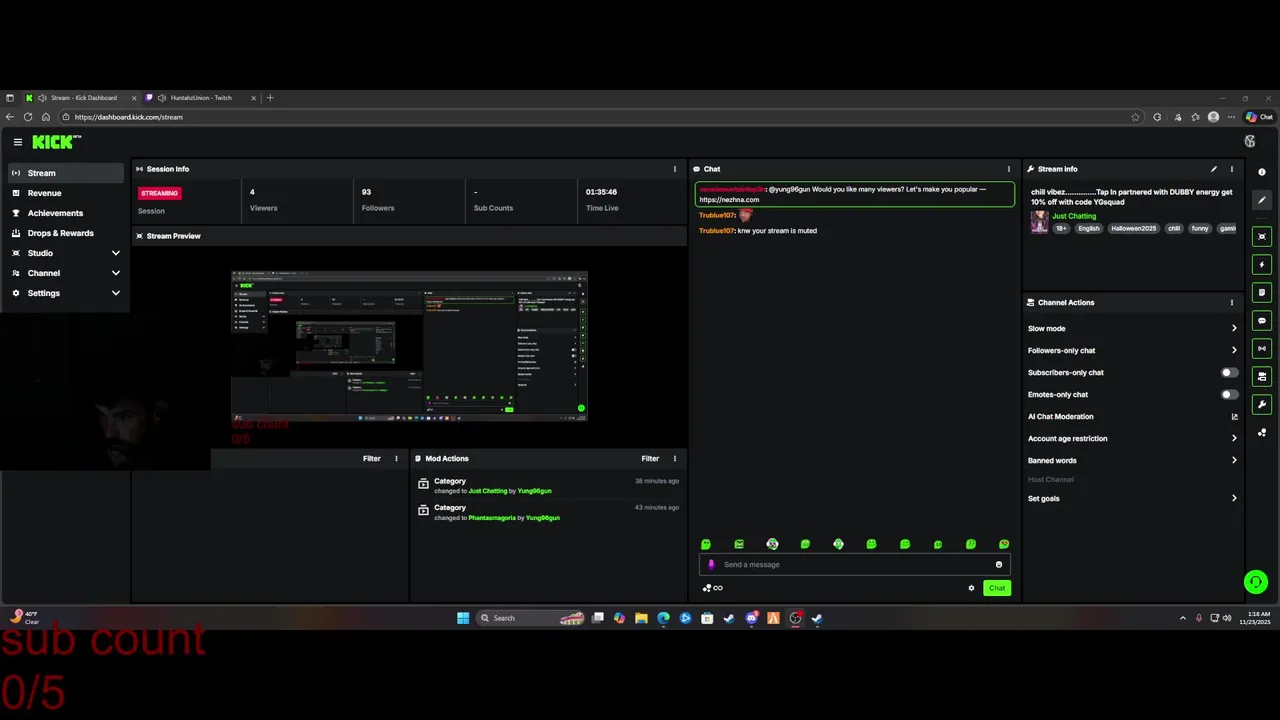This screenshot has height=720, width=1280.
Task: Click the Trublue107 username in muted message
Action: pos(716,231)
